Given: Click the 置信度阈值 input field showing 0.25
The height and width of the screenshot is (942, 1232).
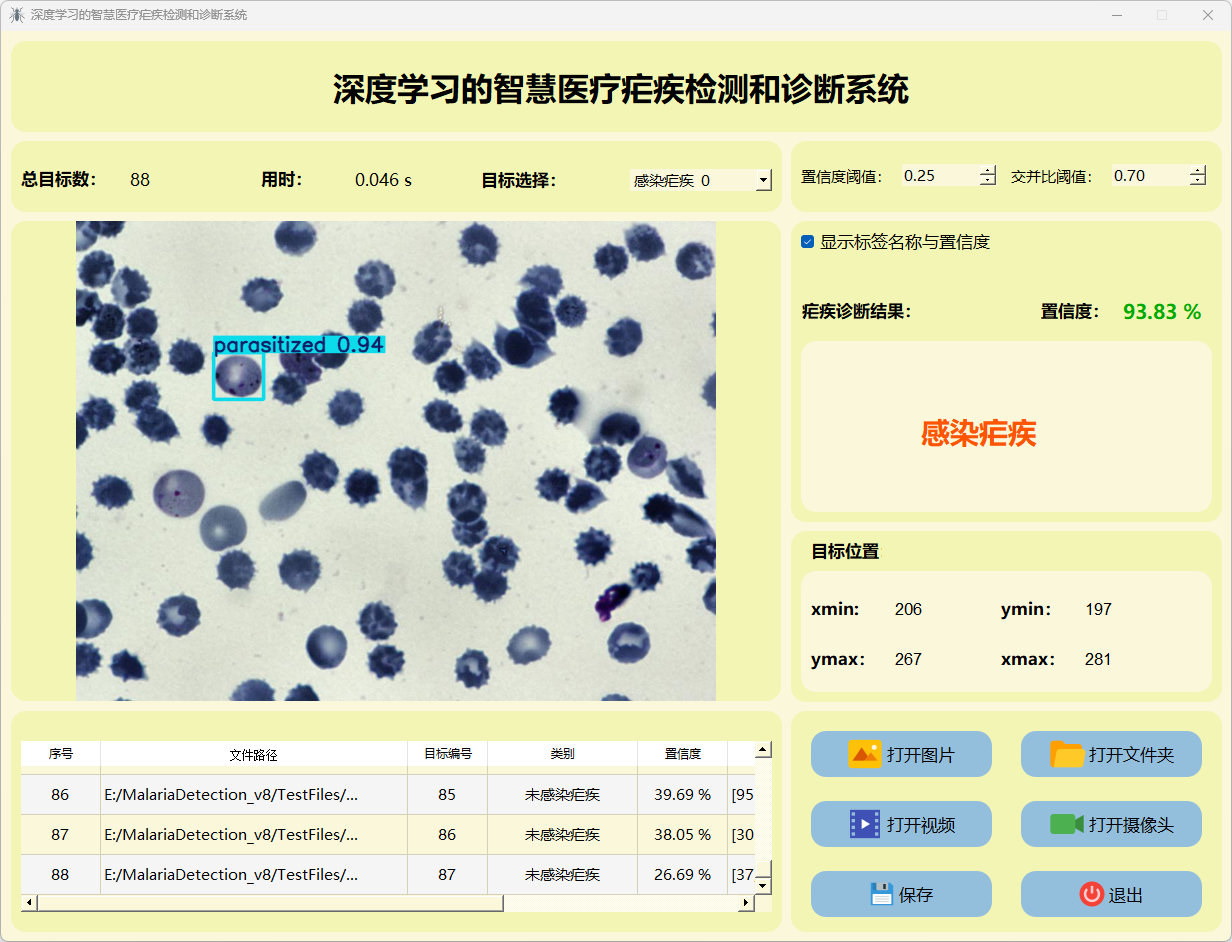Looking at the screenshot, I should (938, 176).
